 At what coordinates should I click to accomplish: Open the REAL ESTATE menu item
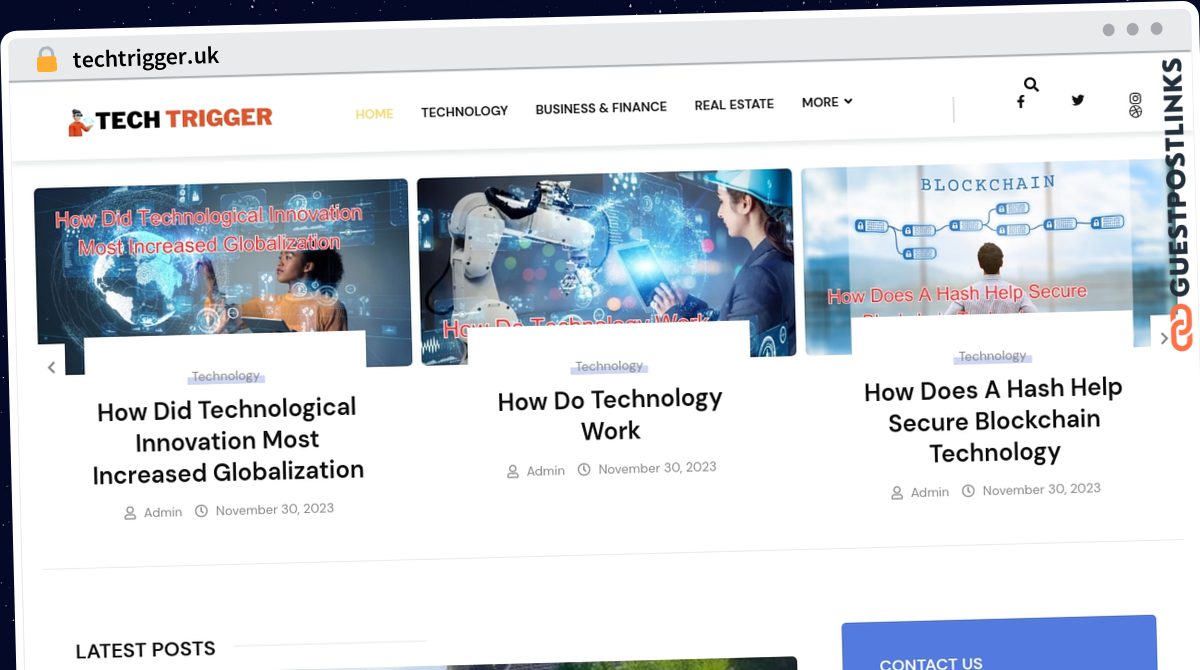pyautogui.click(x=734, y=104)
